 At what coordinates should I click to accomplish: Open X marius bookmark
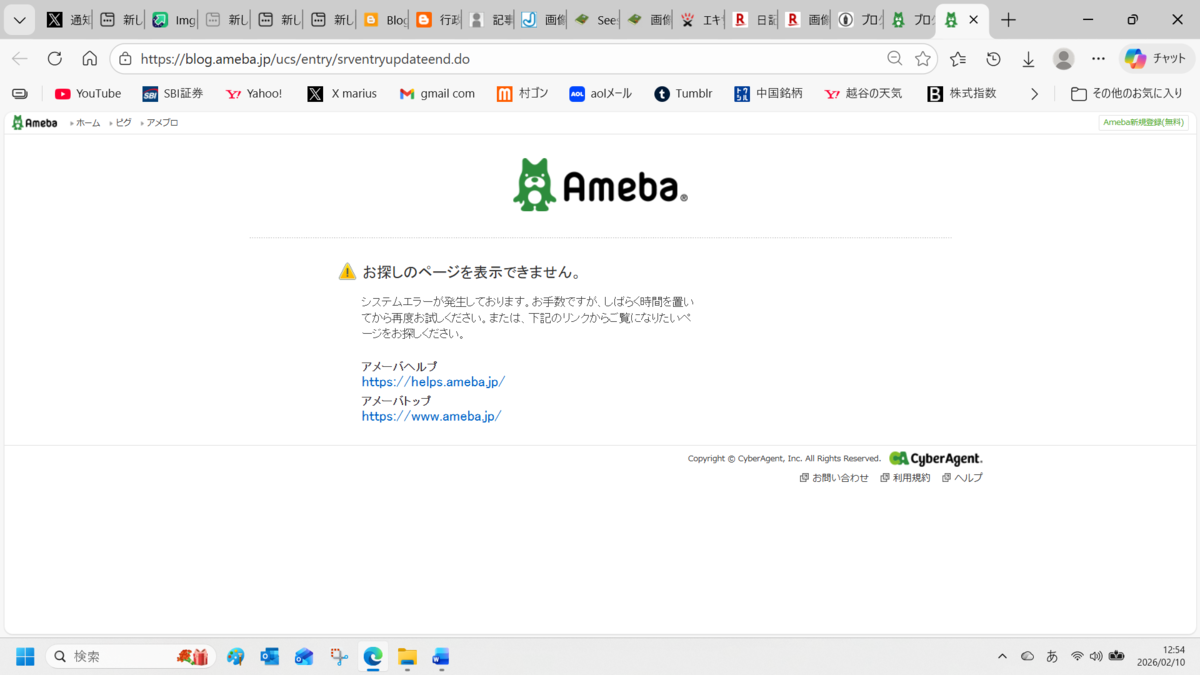[x=342, y=93]
